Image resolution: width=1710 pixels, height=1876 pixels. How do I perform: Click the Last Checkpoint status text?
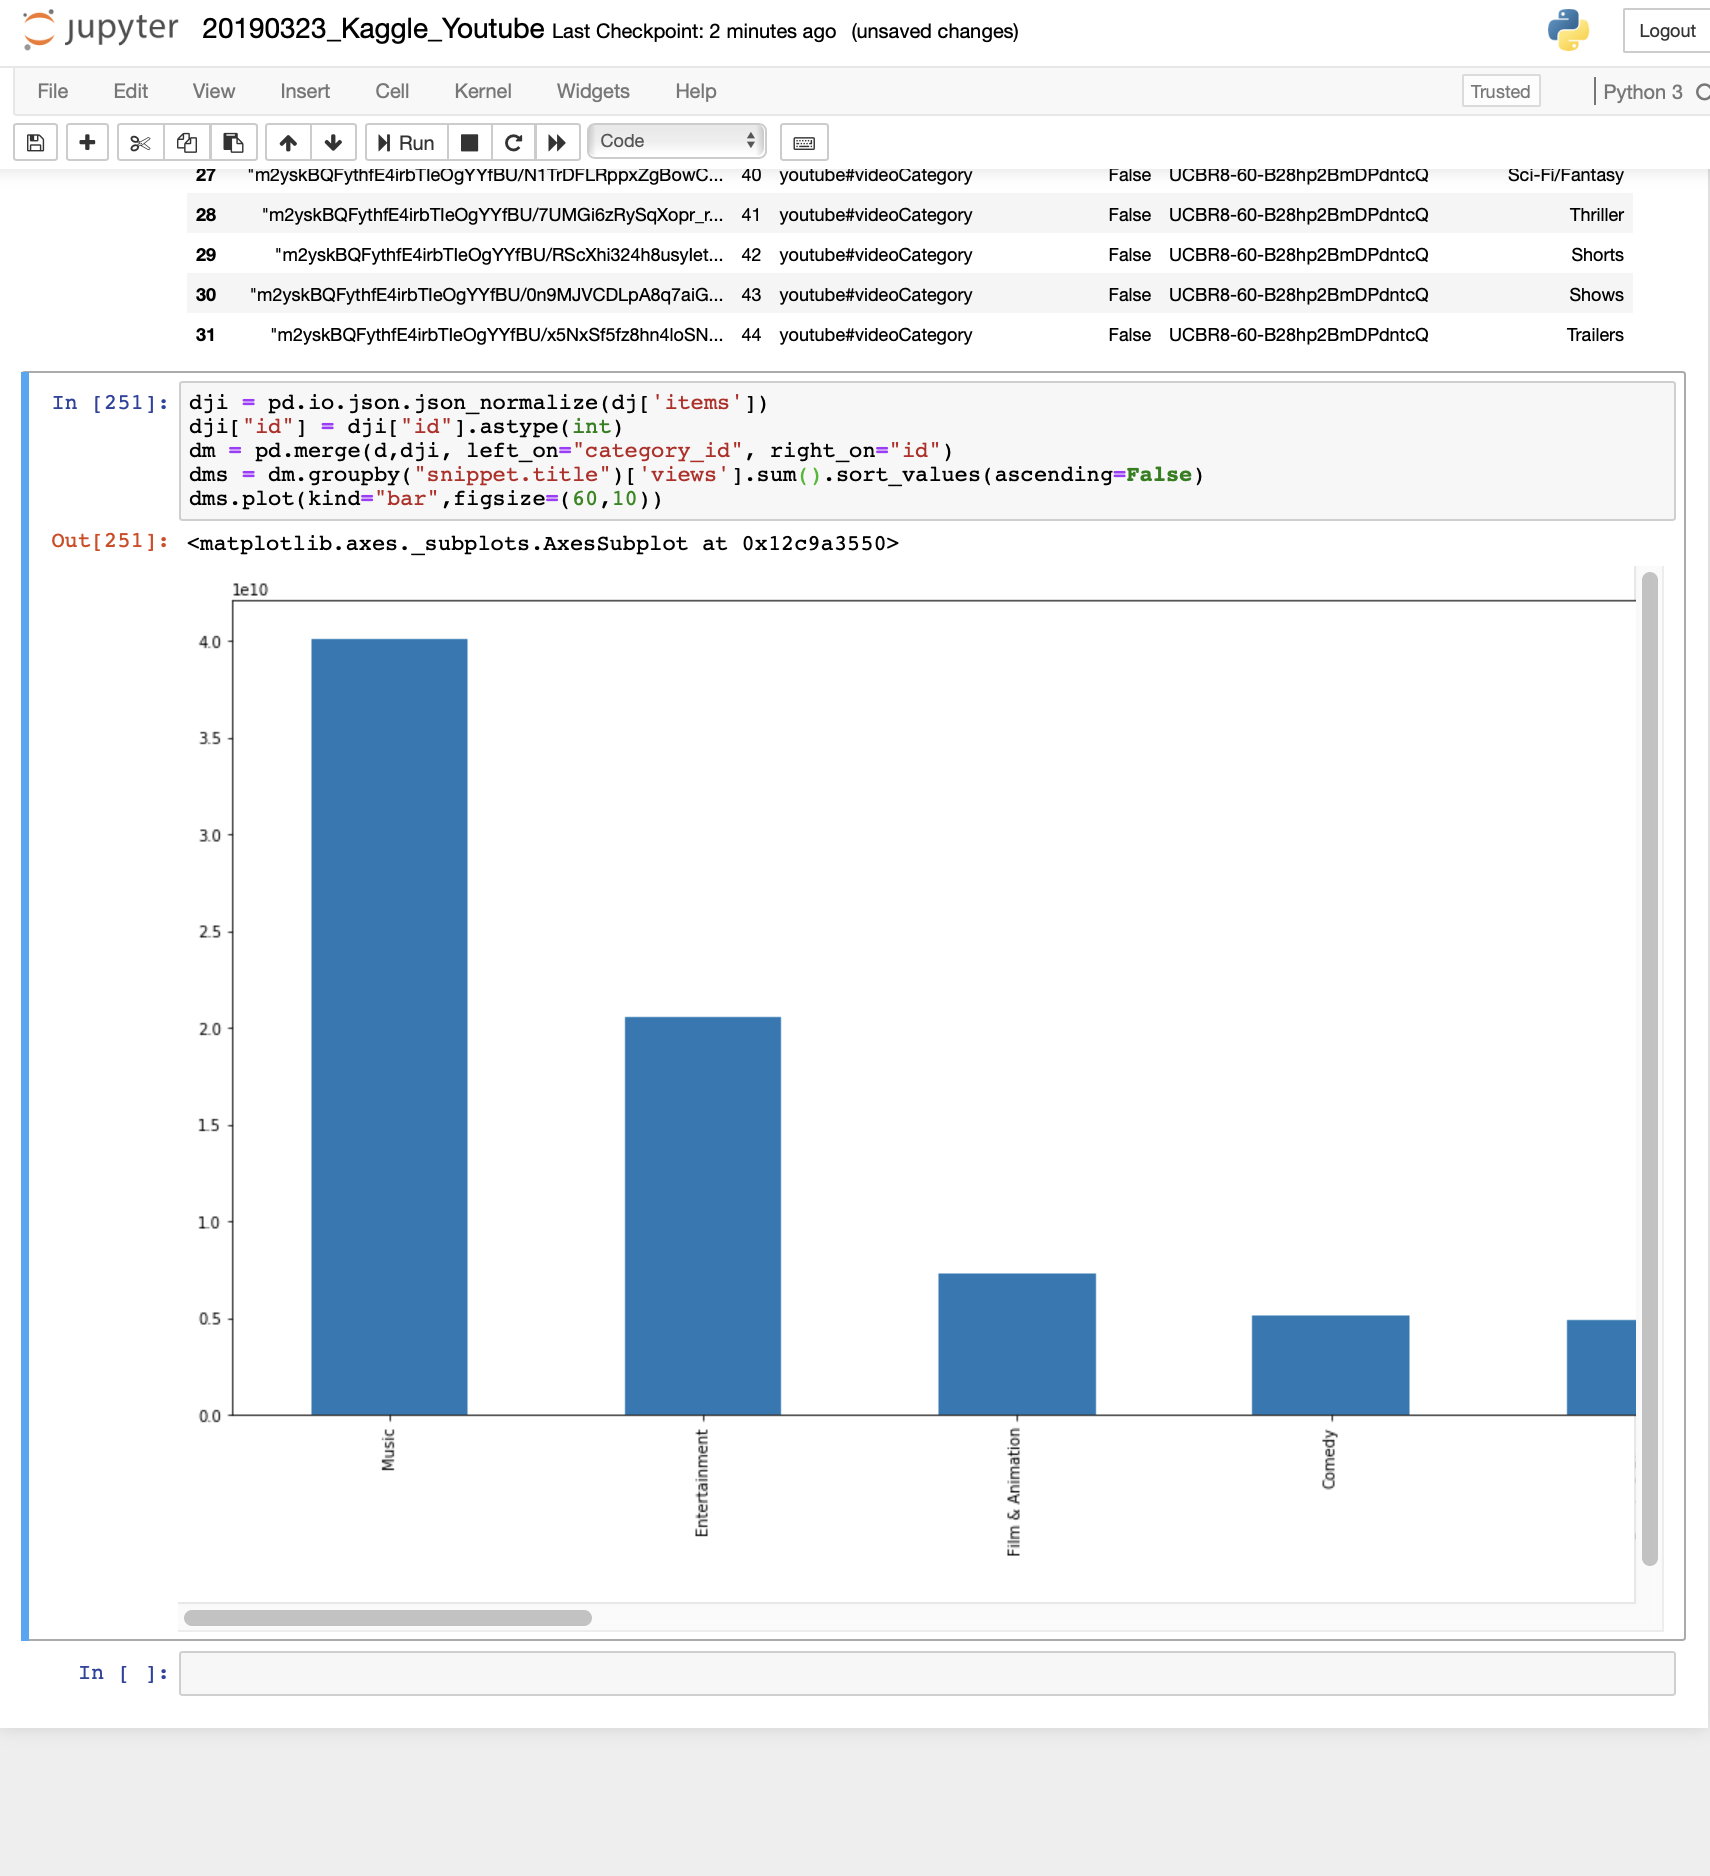point(694,31)
